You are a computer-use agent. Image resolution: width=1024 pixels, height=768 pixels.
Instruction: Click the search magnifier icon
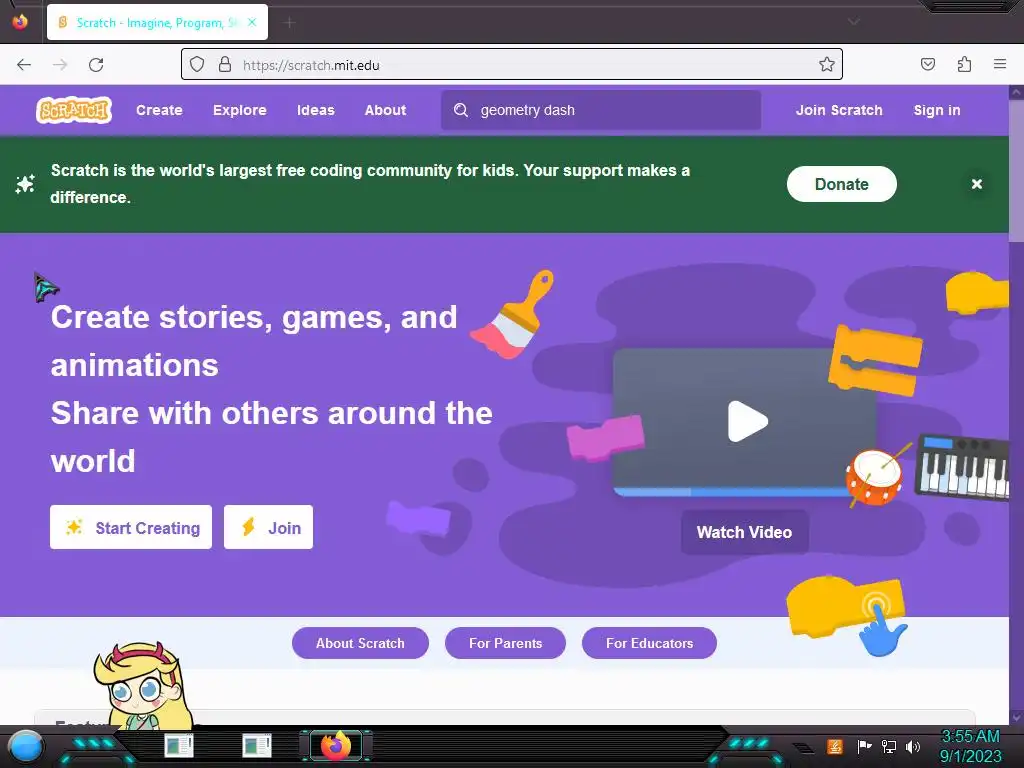click(x=461, y=110)
